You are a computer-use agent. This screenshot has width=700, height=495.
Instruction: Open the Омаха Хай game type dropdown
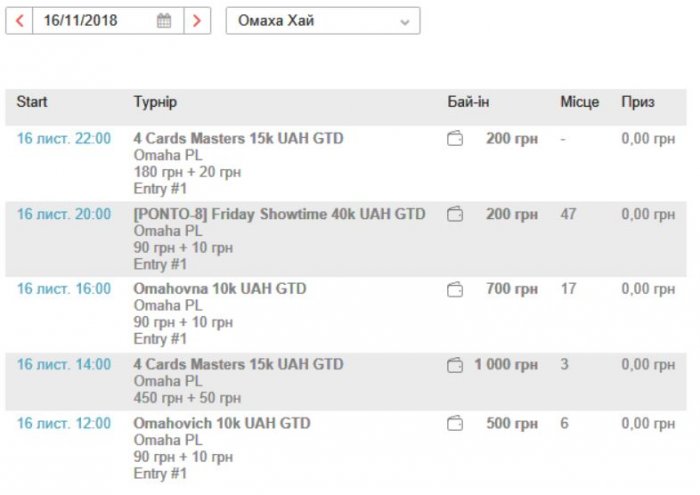(x=322, y=21)
